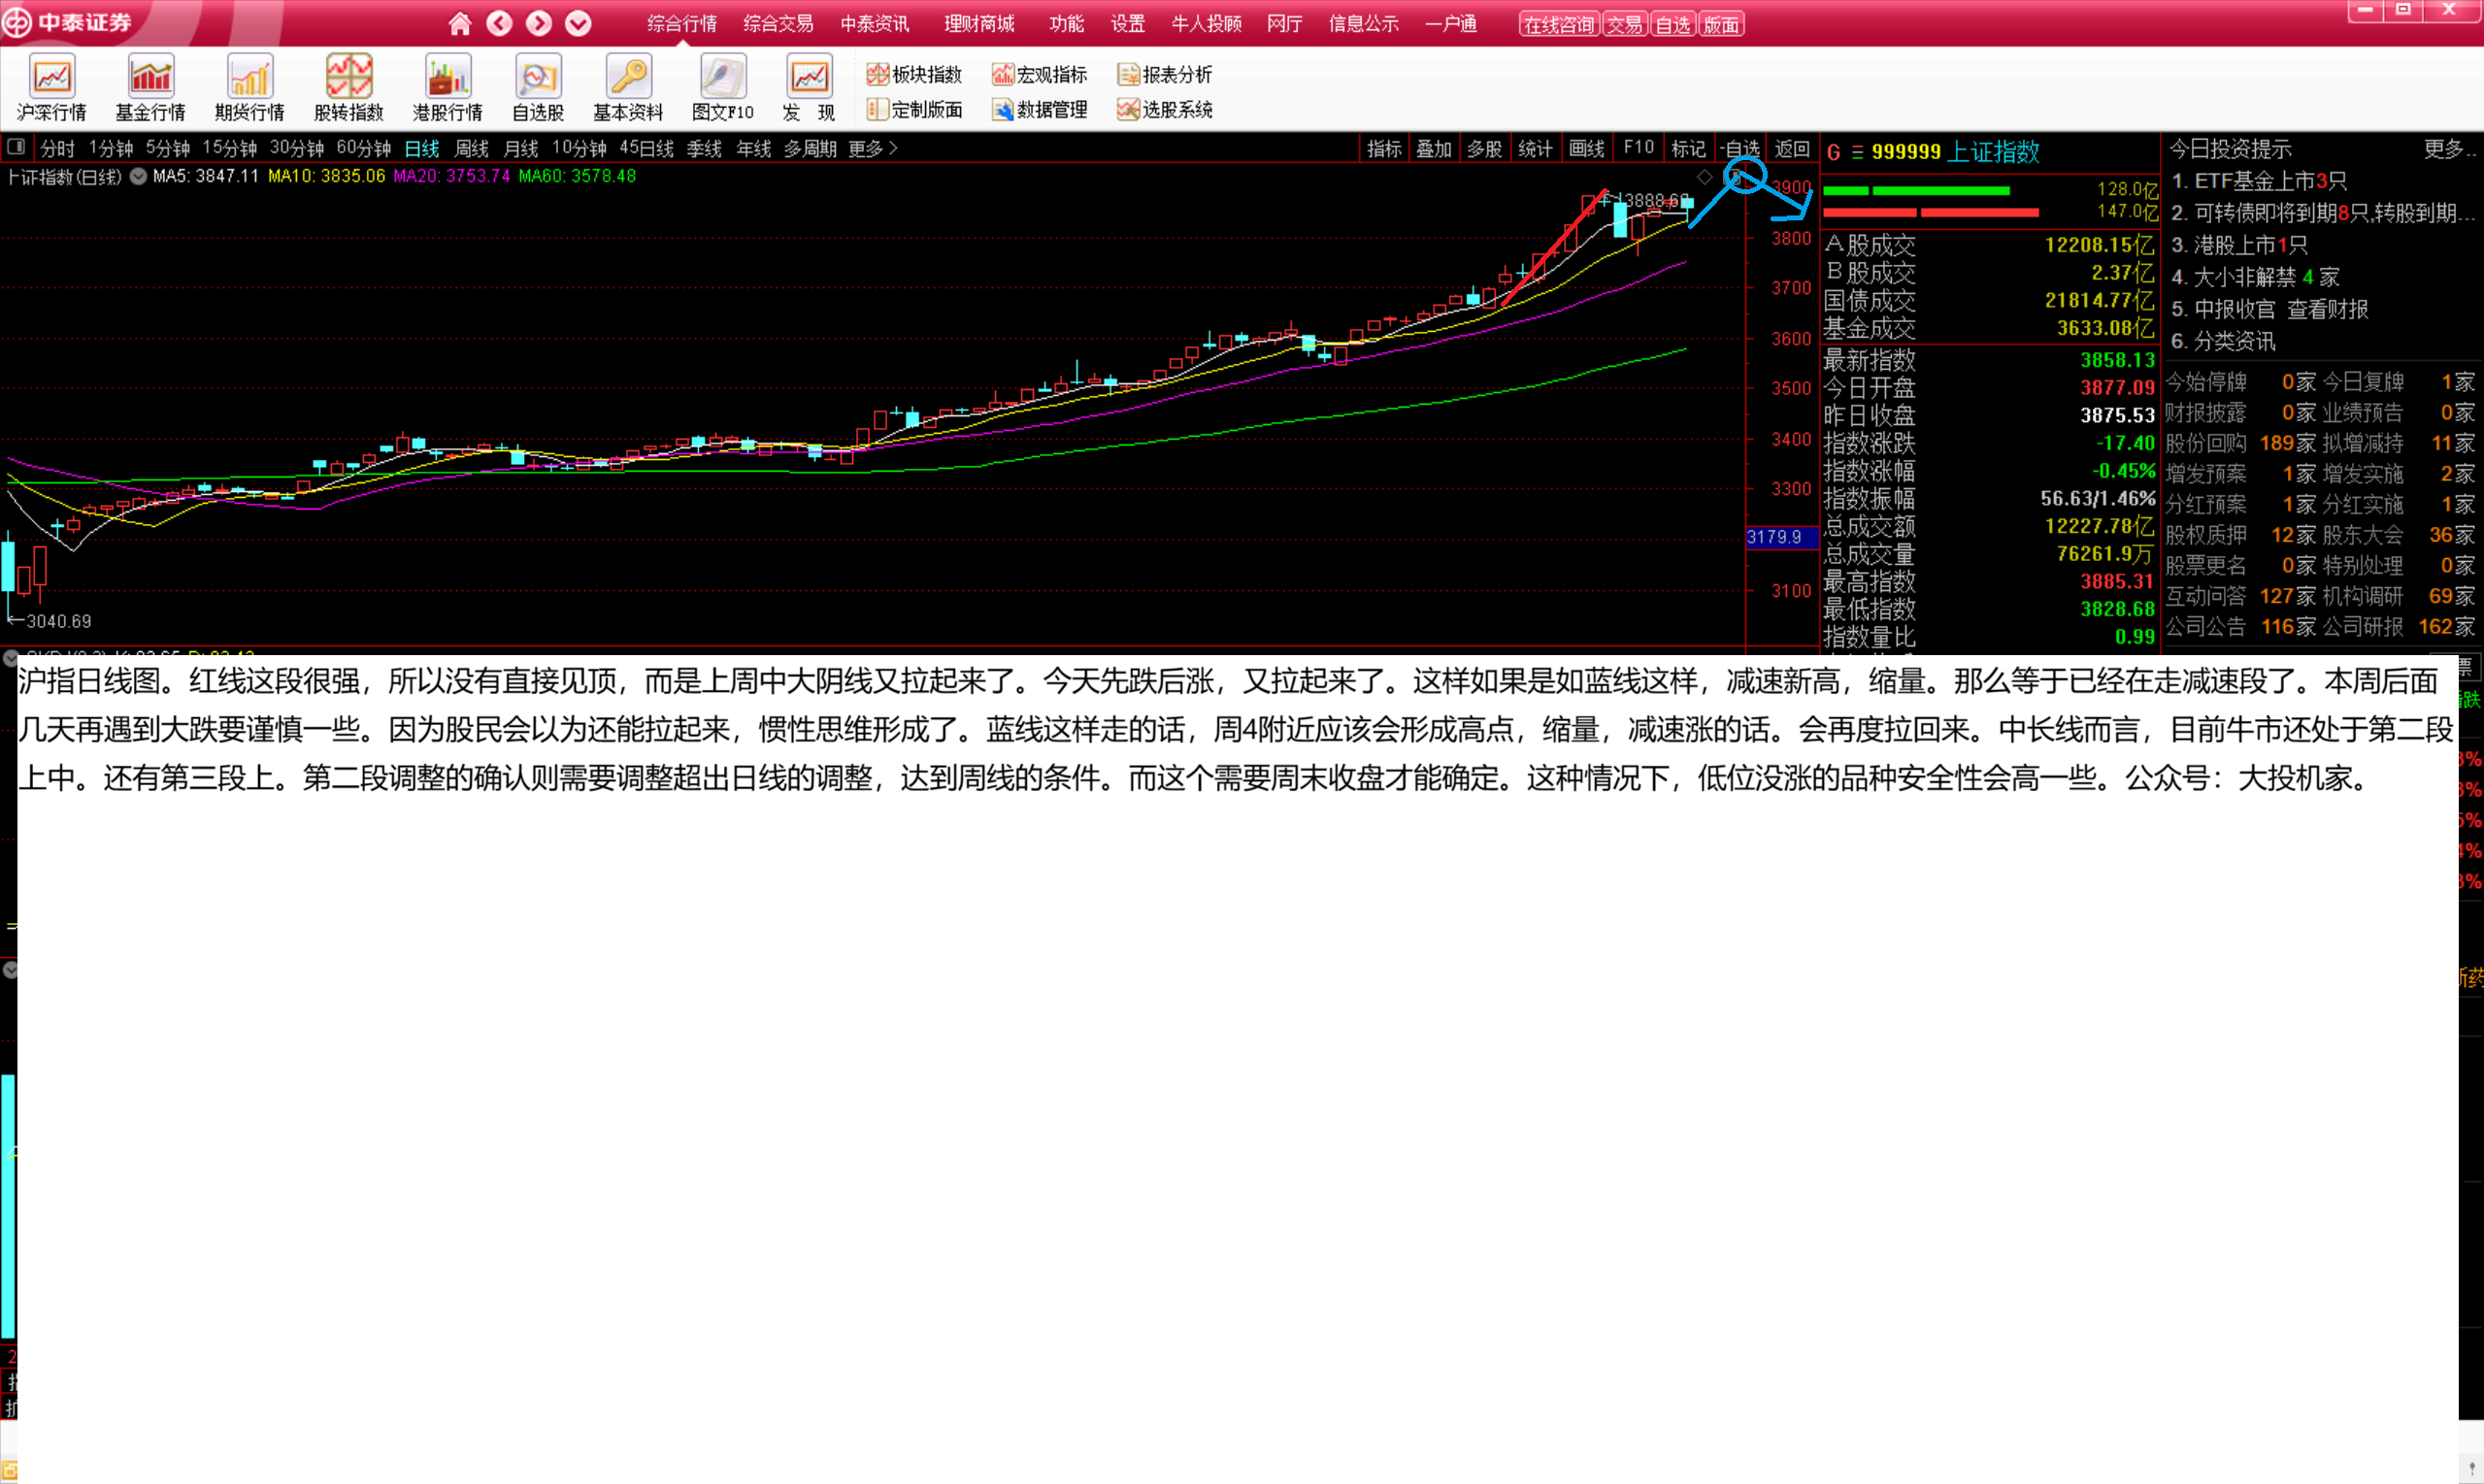Open 信息公示 menu
Viewport: 2484px width, 1484px height.
click(x=1364, y=23)
